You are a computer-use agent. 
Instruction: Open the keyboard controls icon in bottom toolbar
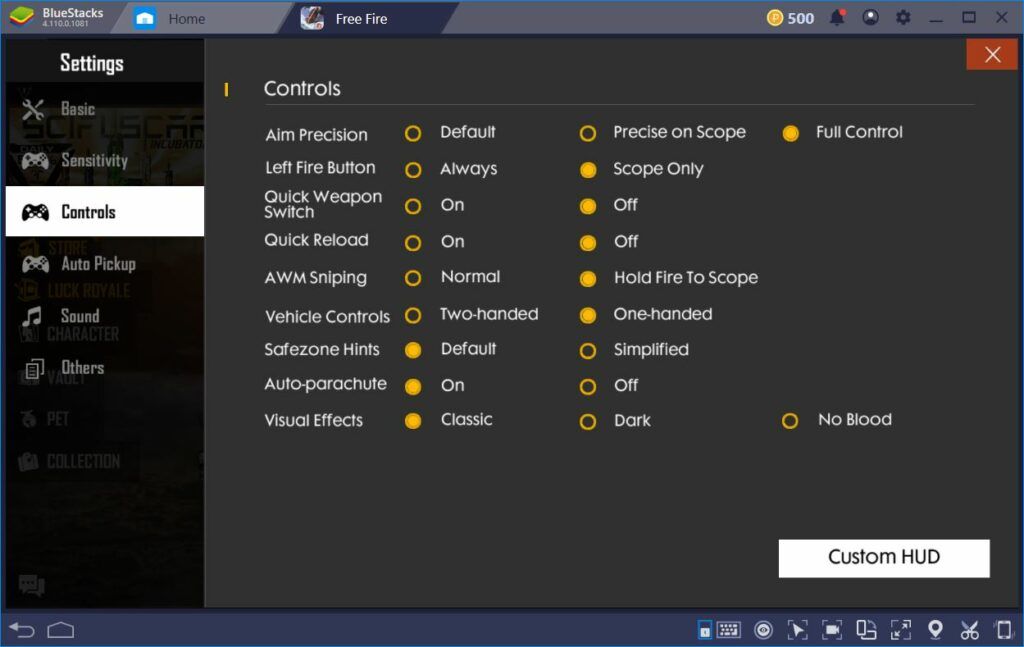[x=728, y=630]
